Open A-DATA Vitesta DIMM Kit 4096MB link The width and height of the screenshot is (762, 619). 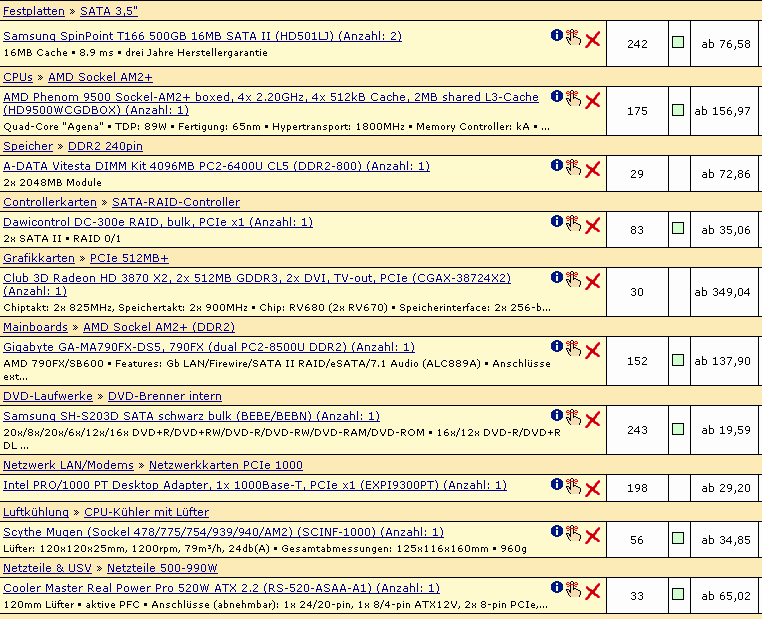click(x=216, y=166)
